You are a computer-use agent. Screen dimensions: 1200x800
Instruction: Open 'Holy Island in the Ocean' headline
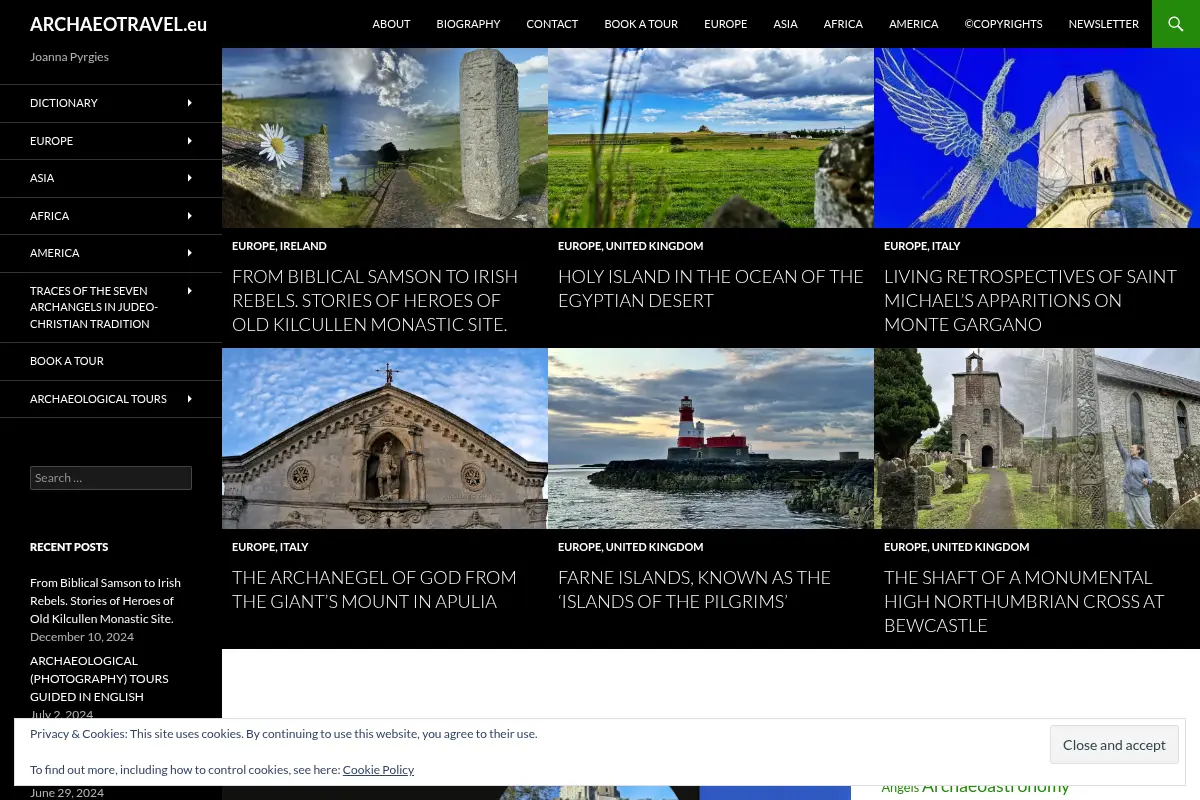pos(711,288)
